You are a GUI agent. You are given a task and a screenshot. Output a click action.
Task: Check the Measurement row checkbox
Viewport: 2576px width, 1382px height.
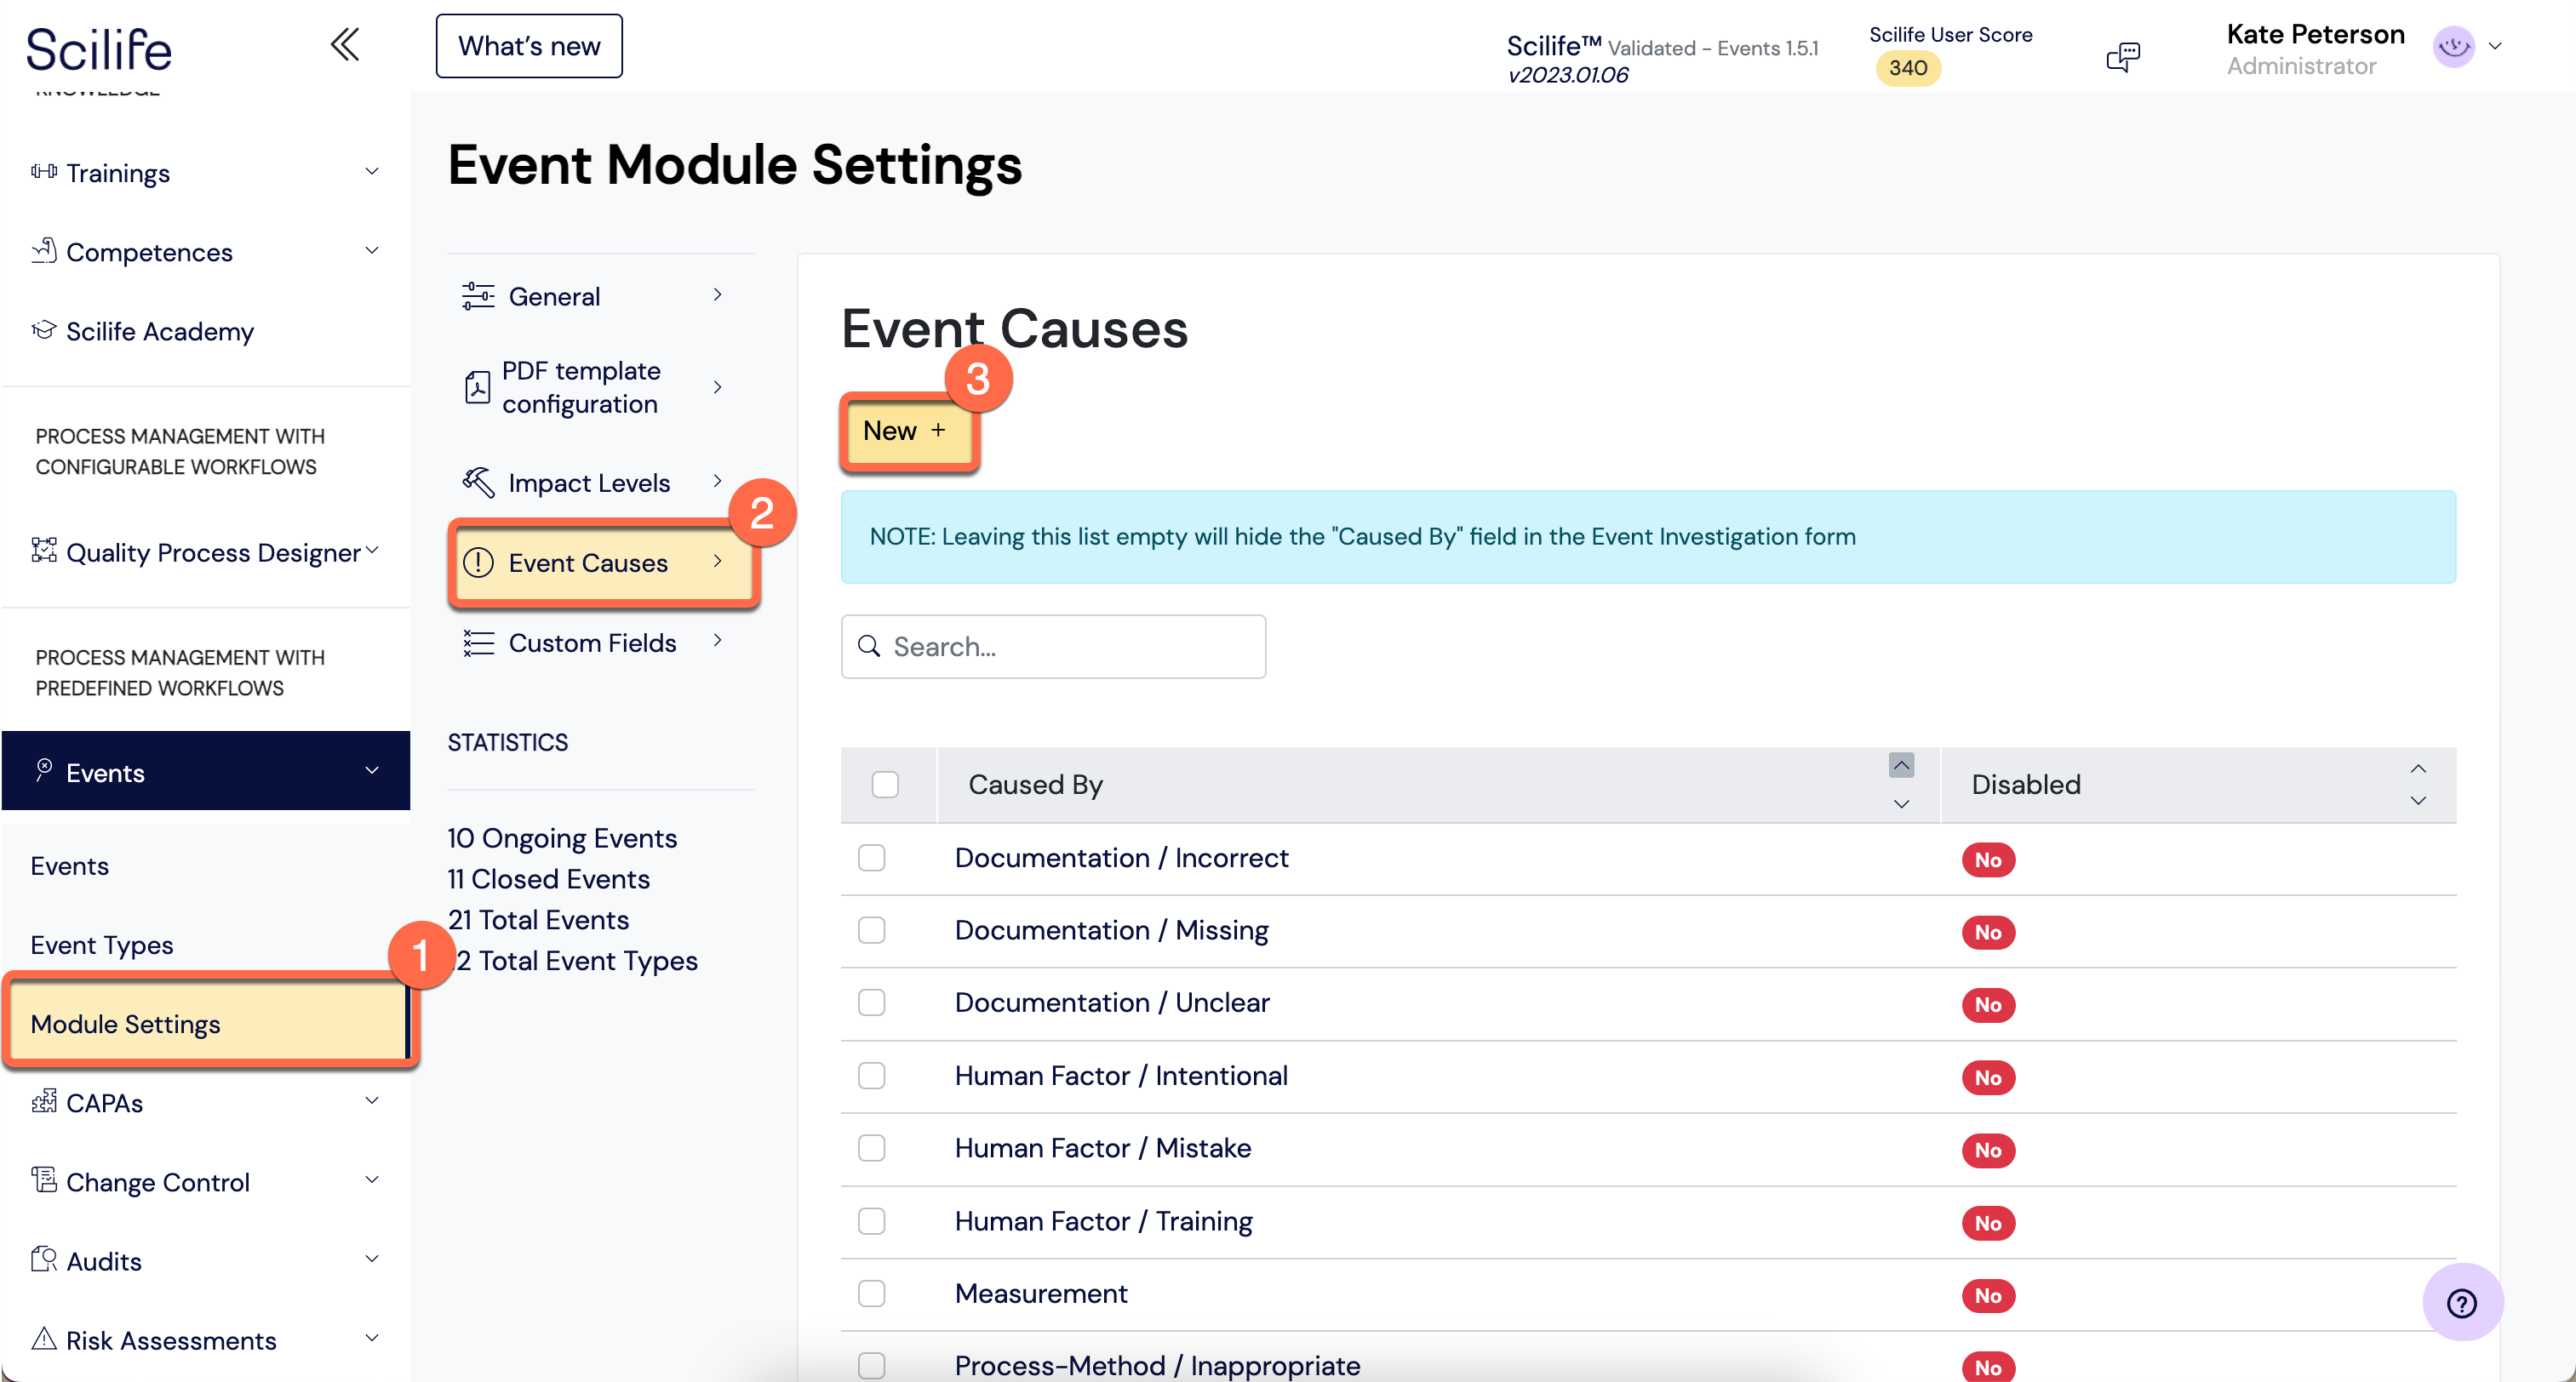872,1293
